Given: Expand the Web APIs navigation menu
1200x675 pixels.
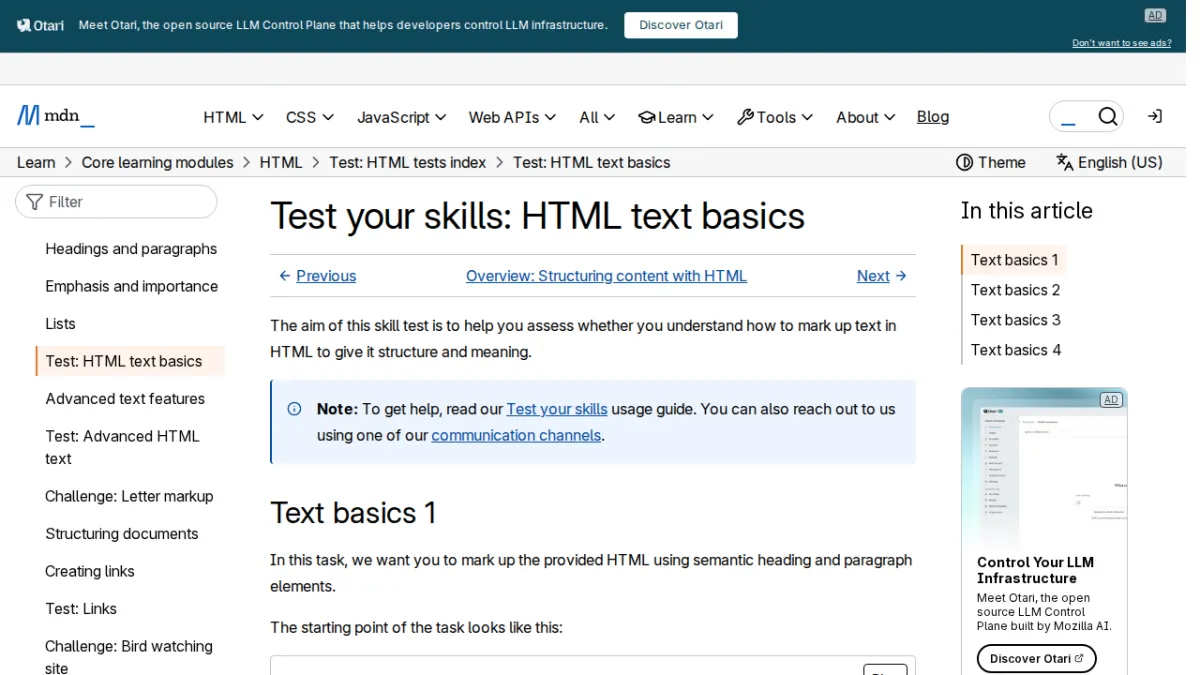Looking at the screenshot, I should [513, 117].
